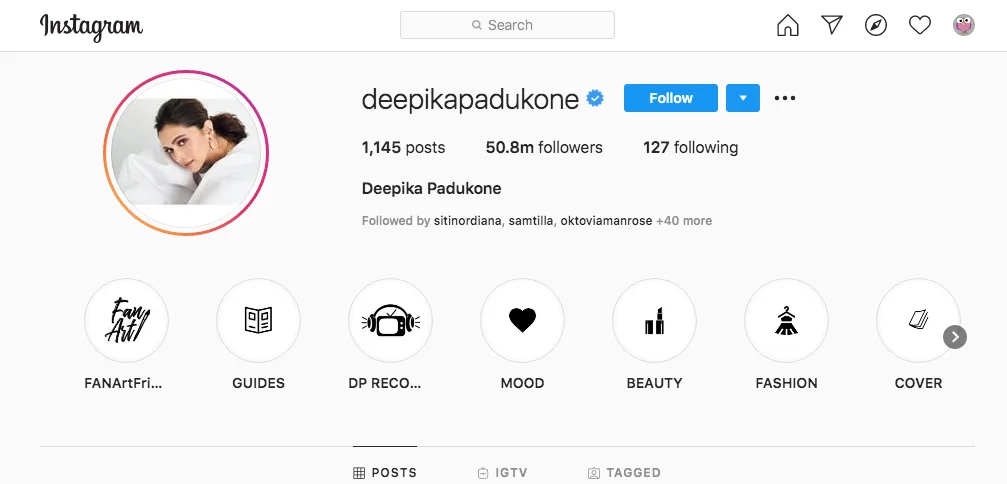The image size is (1007, 484).
Task: Open direct messages paper plane icon
Action: click(832, 26)
